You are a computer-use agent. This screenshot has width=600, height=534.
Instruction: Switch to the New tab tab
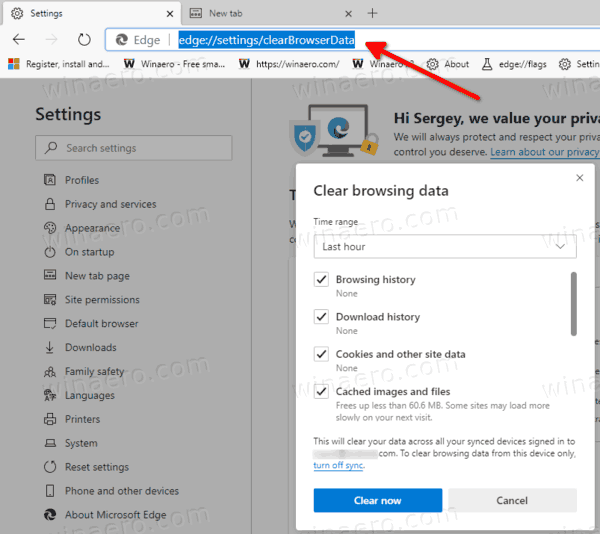(x=270, y=13)
